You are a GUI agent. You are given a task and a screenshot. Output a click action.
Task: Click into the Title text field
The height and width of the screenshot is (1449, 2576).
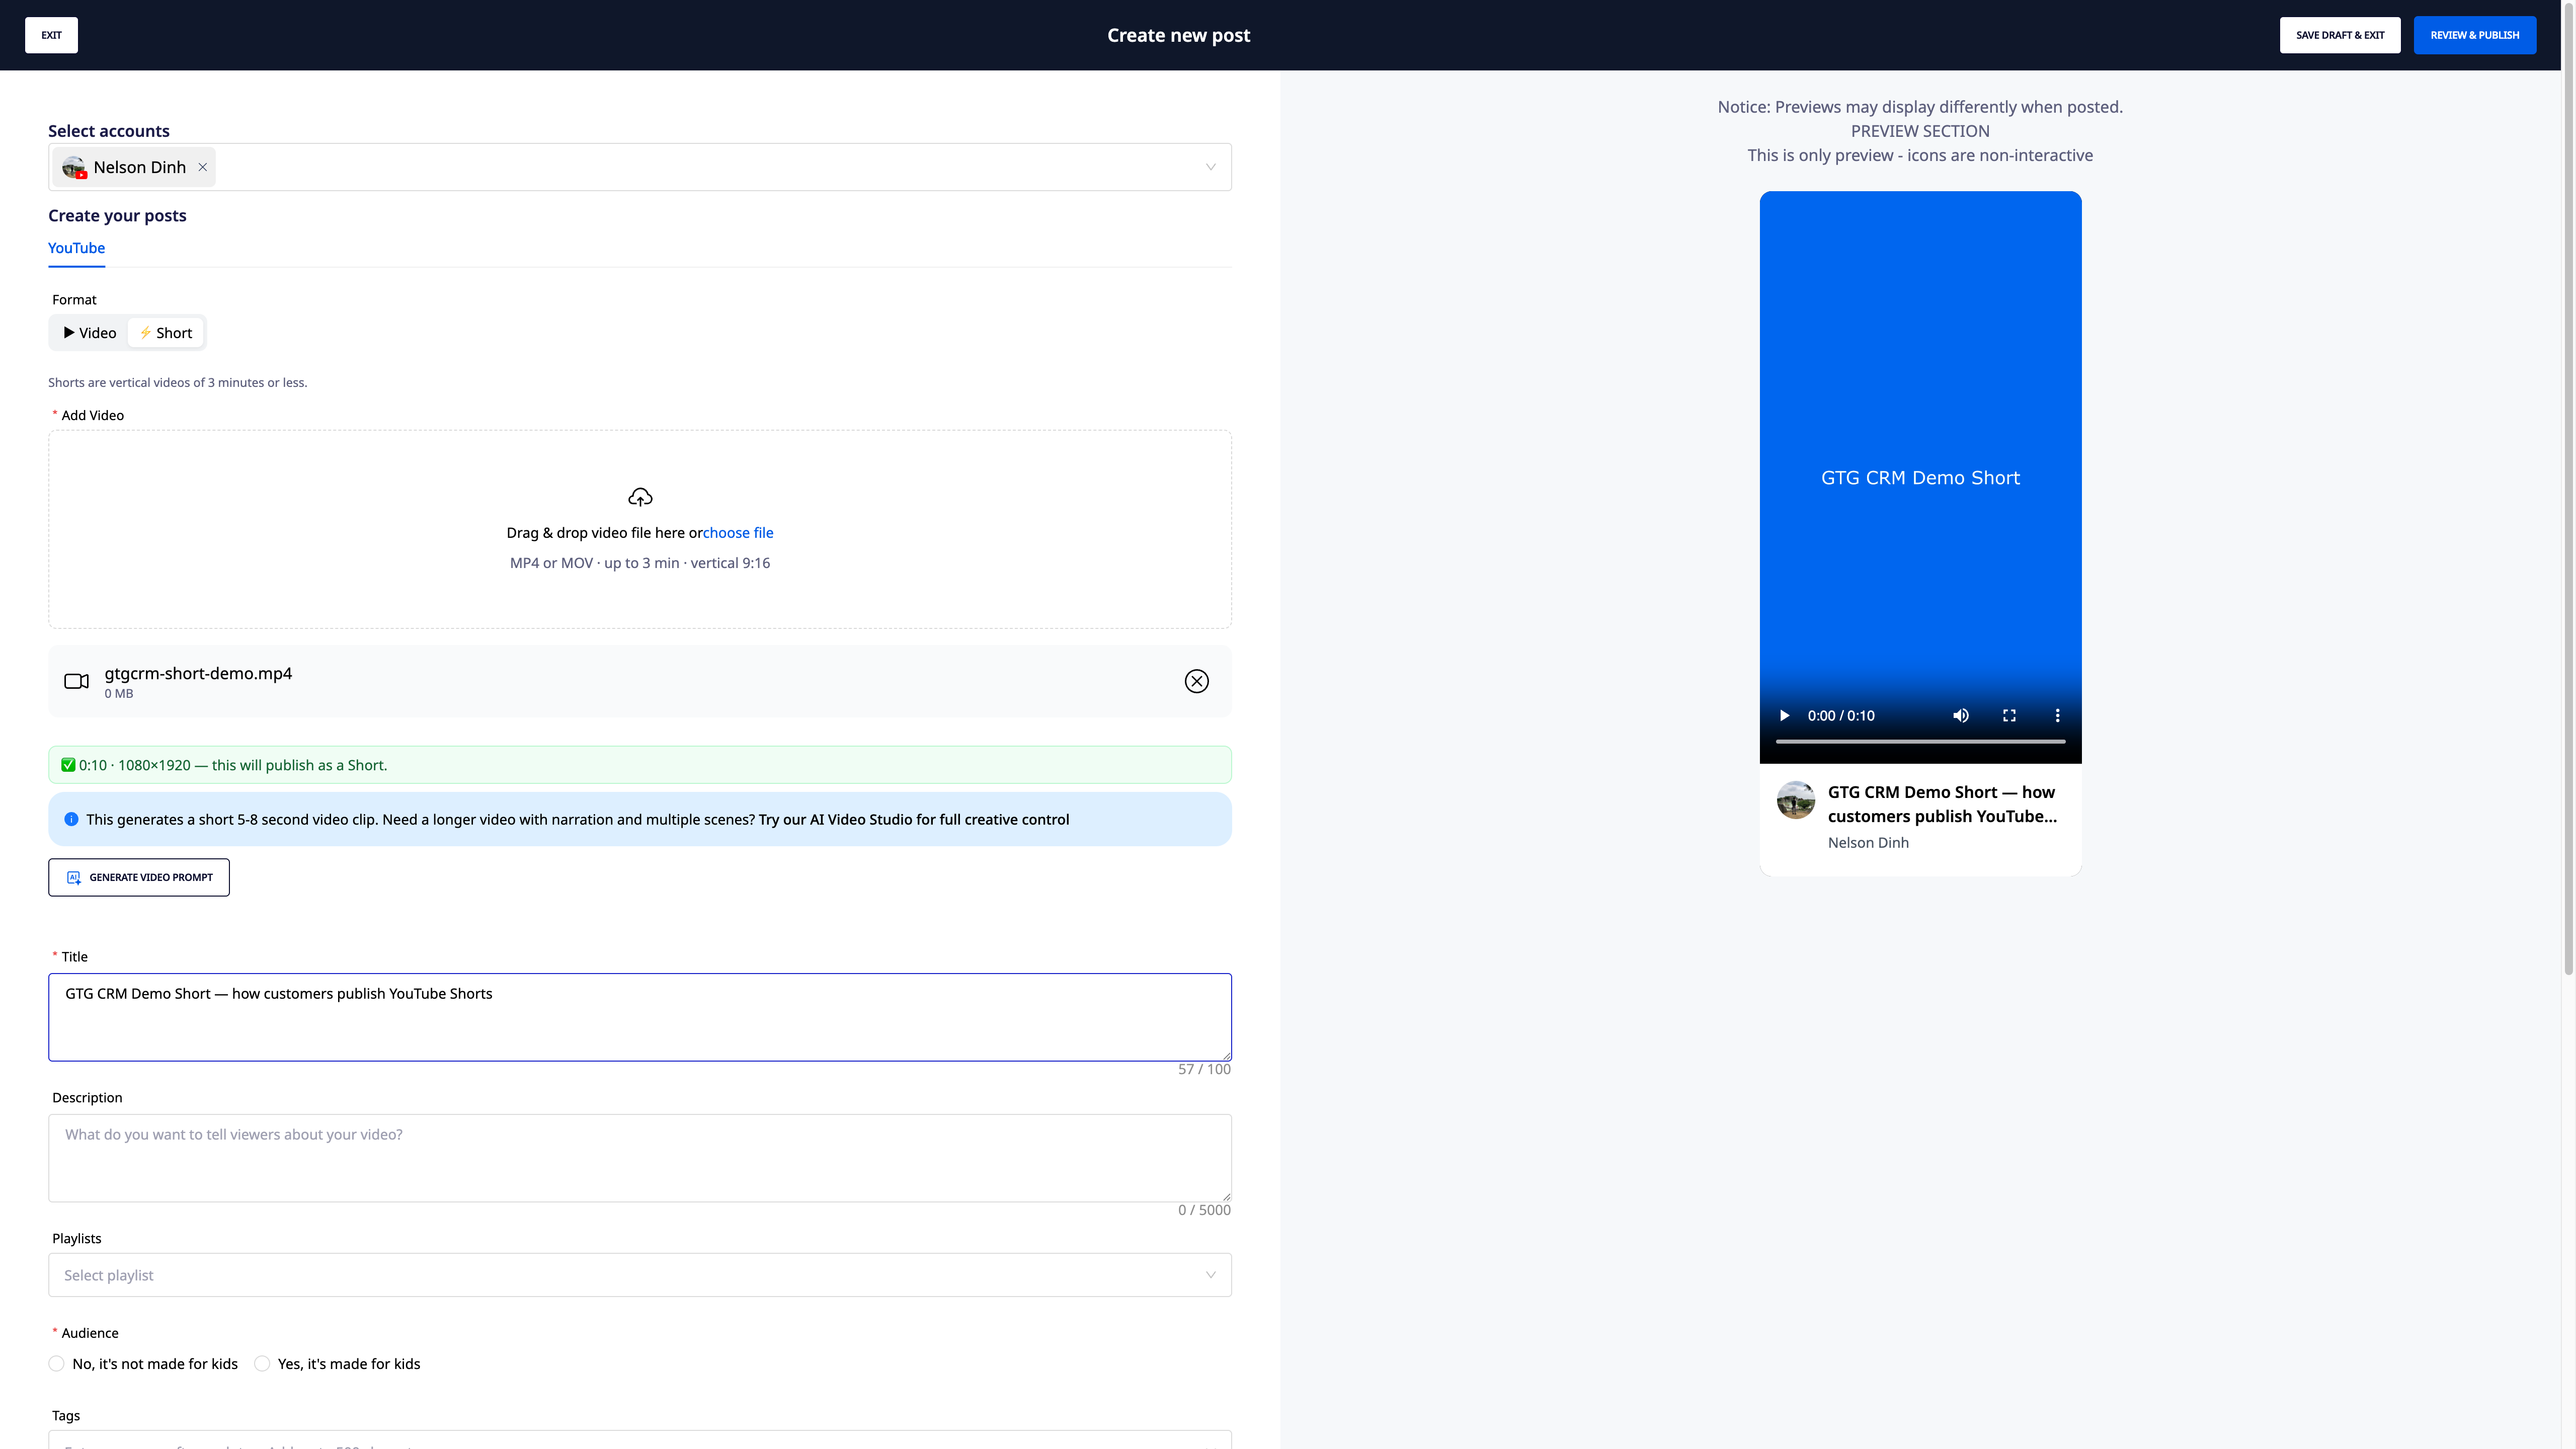tap(640, 1017)
